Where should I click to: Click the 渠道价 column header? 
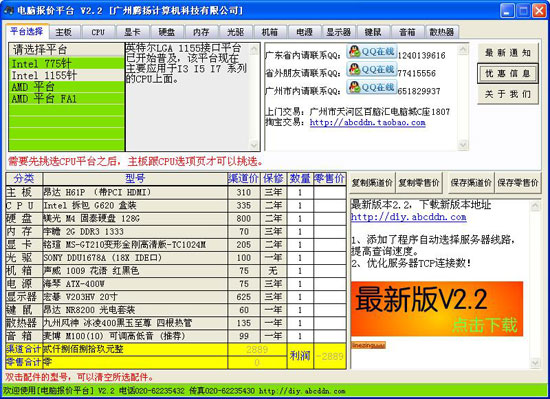(244, 179)
